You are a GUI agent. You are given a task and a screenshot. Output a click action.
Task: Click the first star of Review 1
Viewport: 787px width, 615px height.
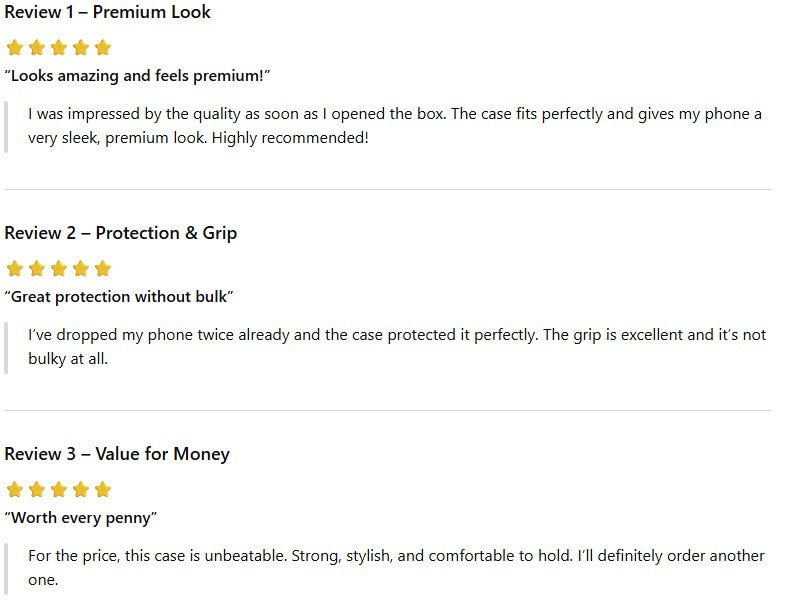click(14, 48)
